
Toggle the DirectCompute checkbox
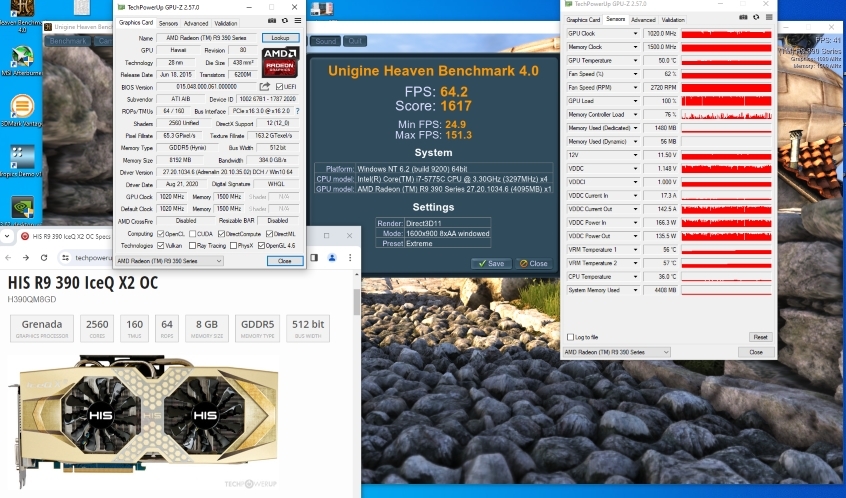(221, 234)
